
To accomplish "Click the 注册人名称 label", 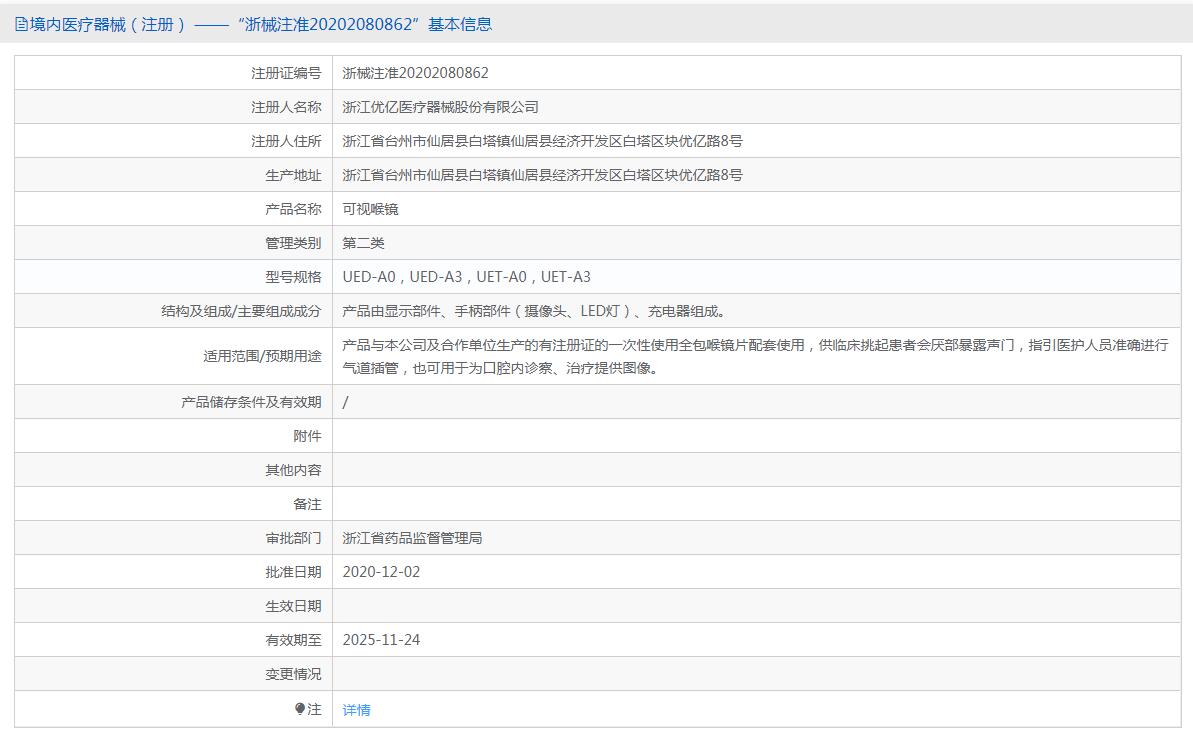I will point(286,107).
